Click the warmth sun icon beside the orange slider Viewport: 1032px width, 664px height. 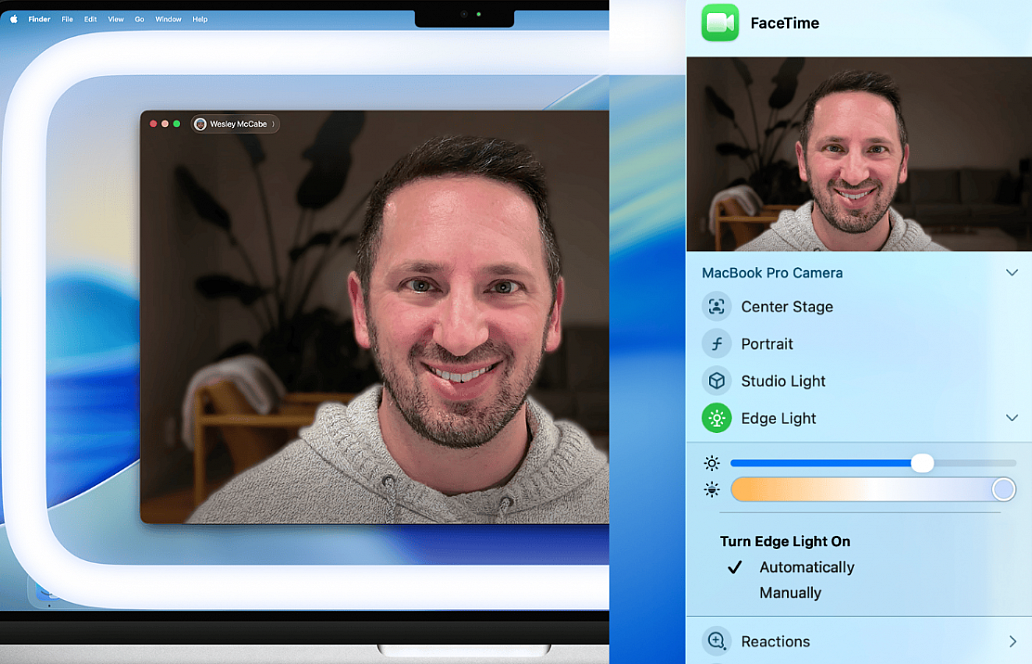coord(712,489)
